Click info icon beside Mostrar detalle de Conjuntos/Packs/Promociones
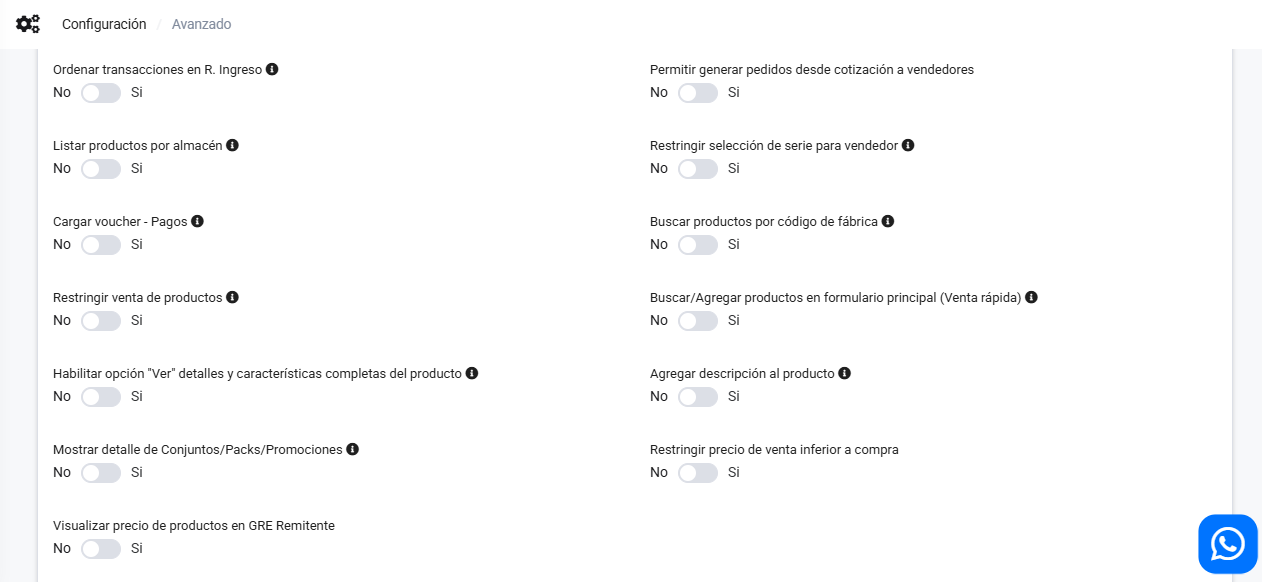The width and height of the screenshot is (1262, 582). (352, 449)
